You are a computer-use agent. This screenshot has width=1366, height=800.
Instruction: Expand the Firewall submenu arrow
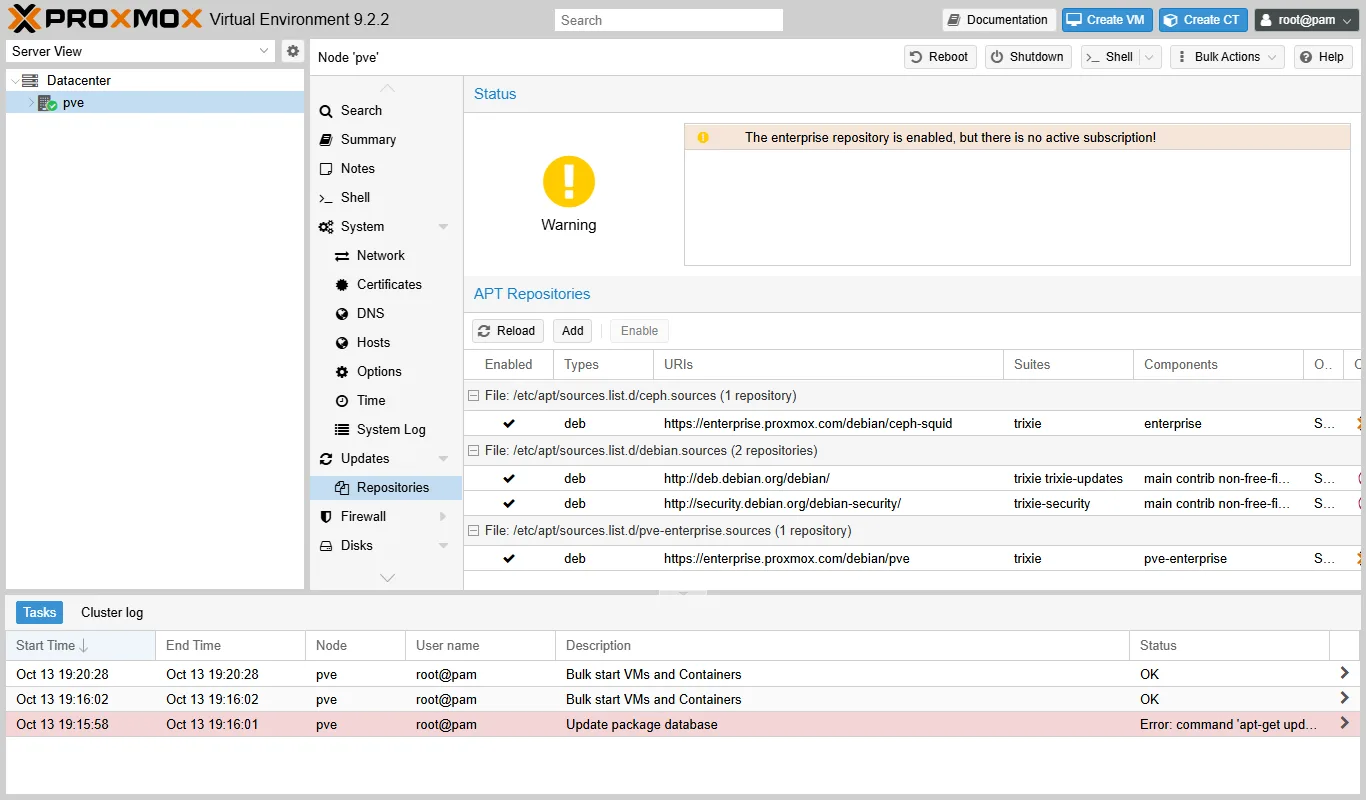(443, 517)
